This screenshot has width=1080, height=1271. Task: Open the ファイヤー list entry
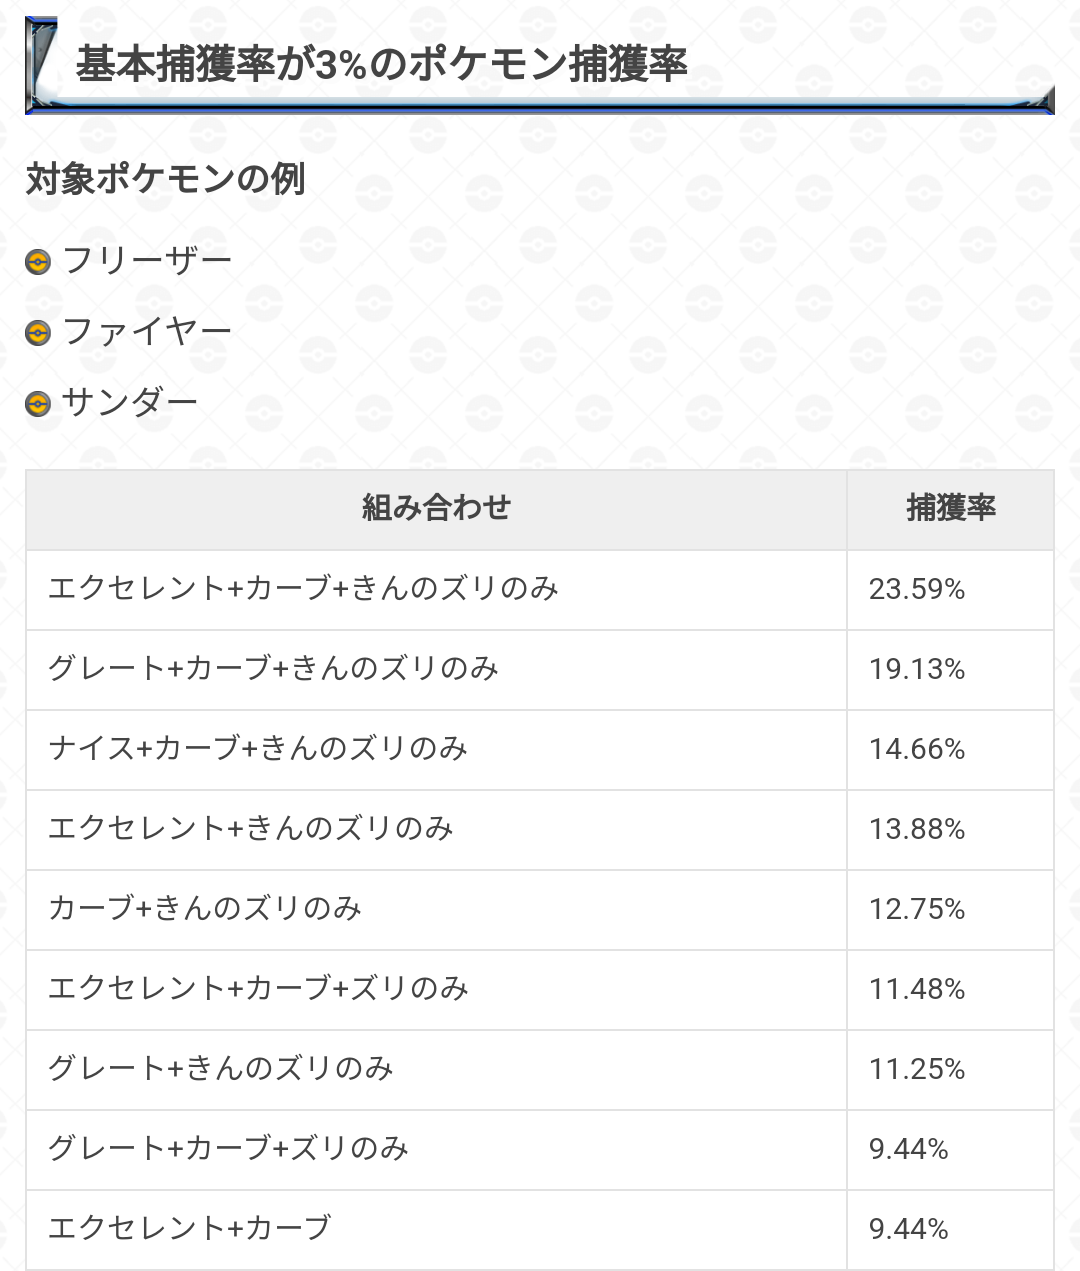[146, 331]
